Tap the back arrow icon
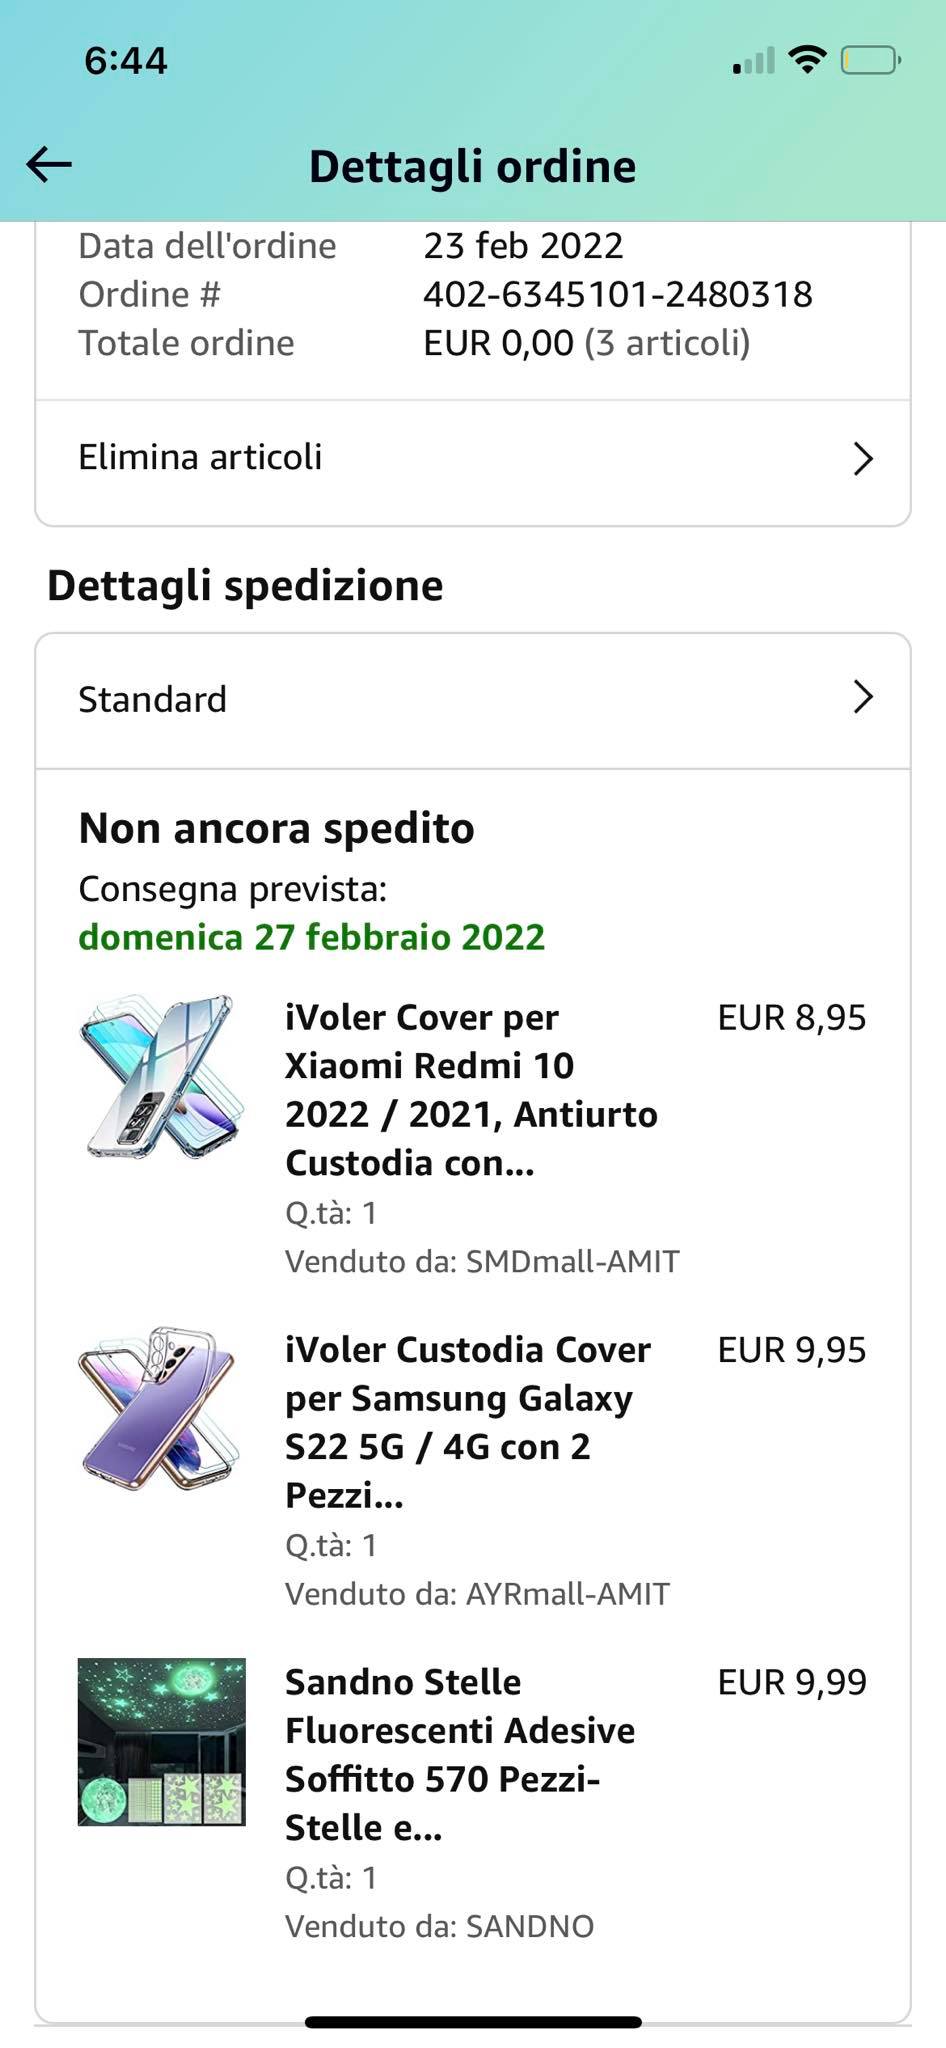The image size is (946, 2048). point(49,164)
